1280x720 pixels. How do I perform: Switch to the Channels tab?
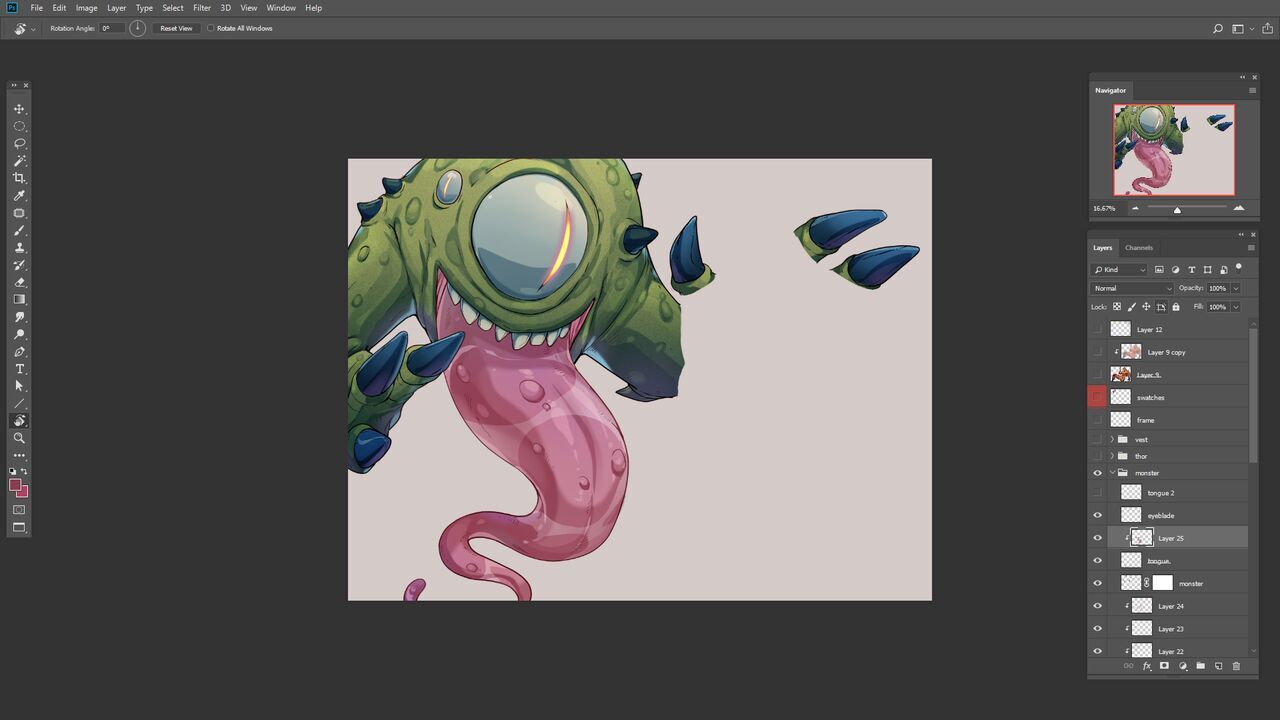1138,248
